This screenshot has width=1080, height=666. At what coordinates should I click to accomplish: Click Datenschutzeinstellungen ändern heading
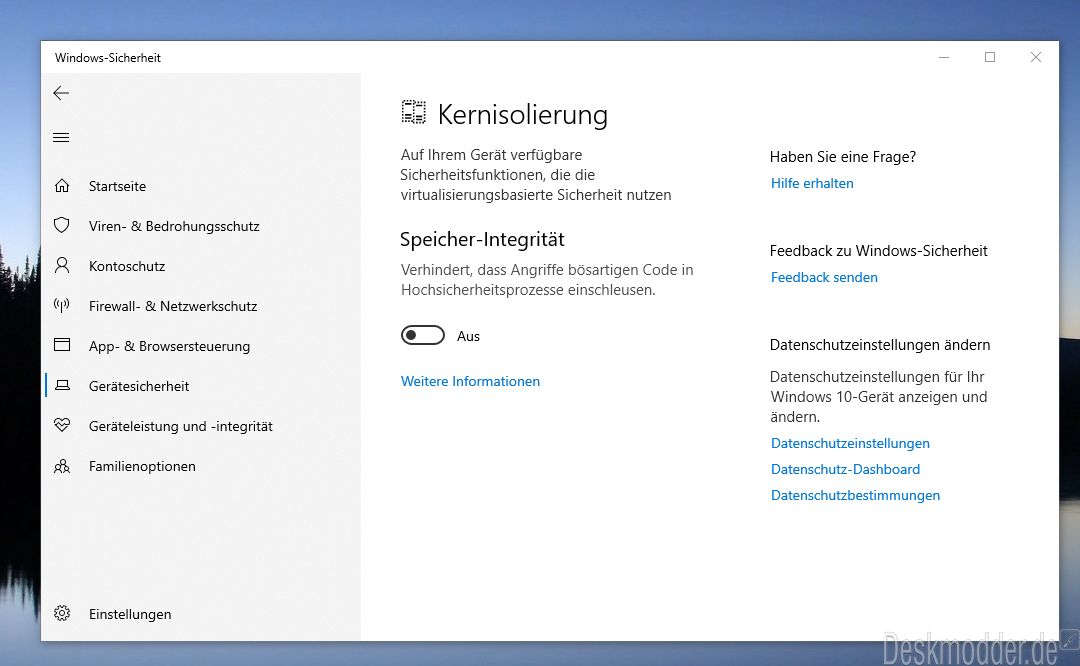point(880,344)
